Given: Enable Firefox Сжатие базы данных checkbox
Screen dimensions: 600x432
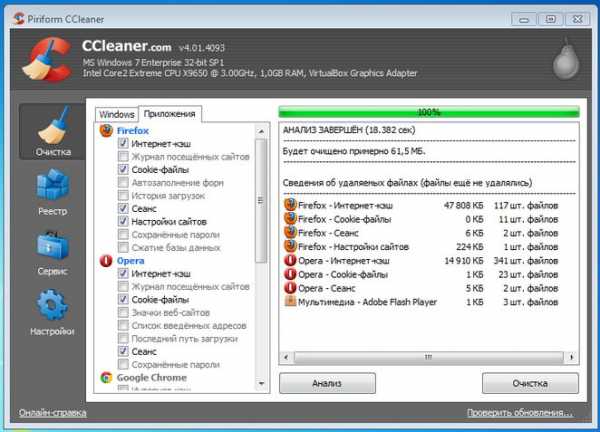Looking at the screenshot, I should coord(123,248).
